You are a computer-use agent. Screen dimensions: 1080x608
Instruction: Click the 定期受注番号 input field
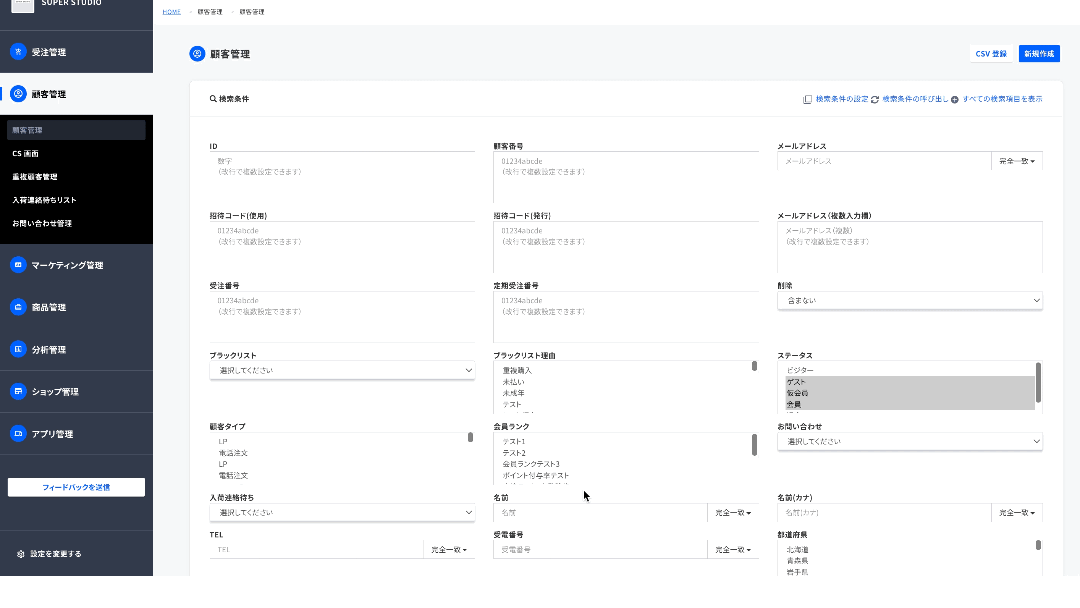(x=626, y=317)
